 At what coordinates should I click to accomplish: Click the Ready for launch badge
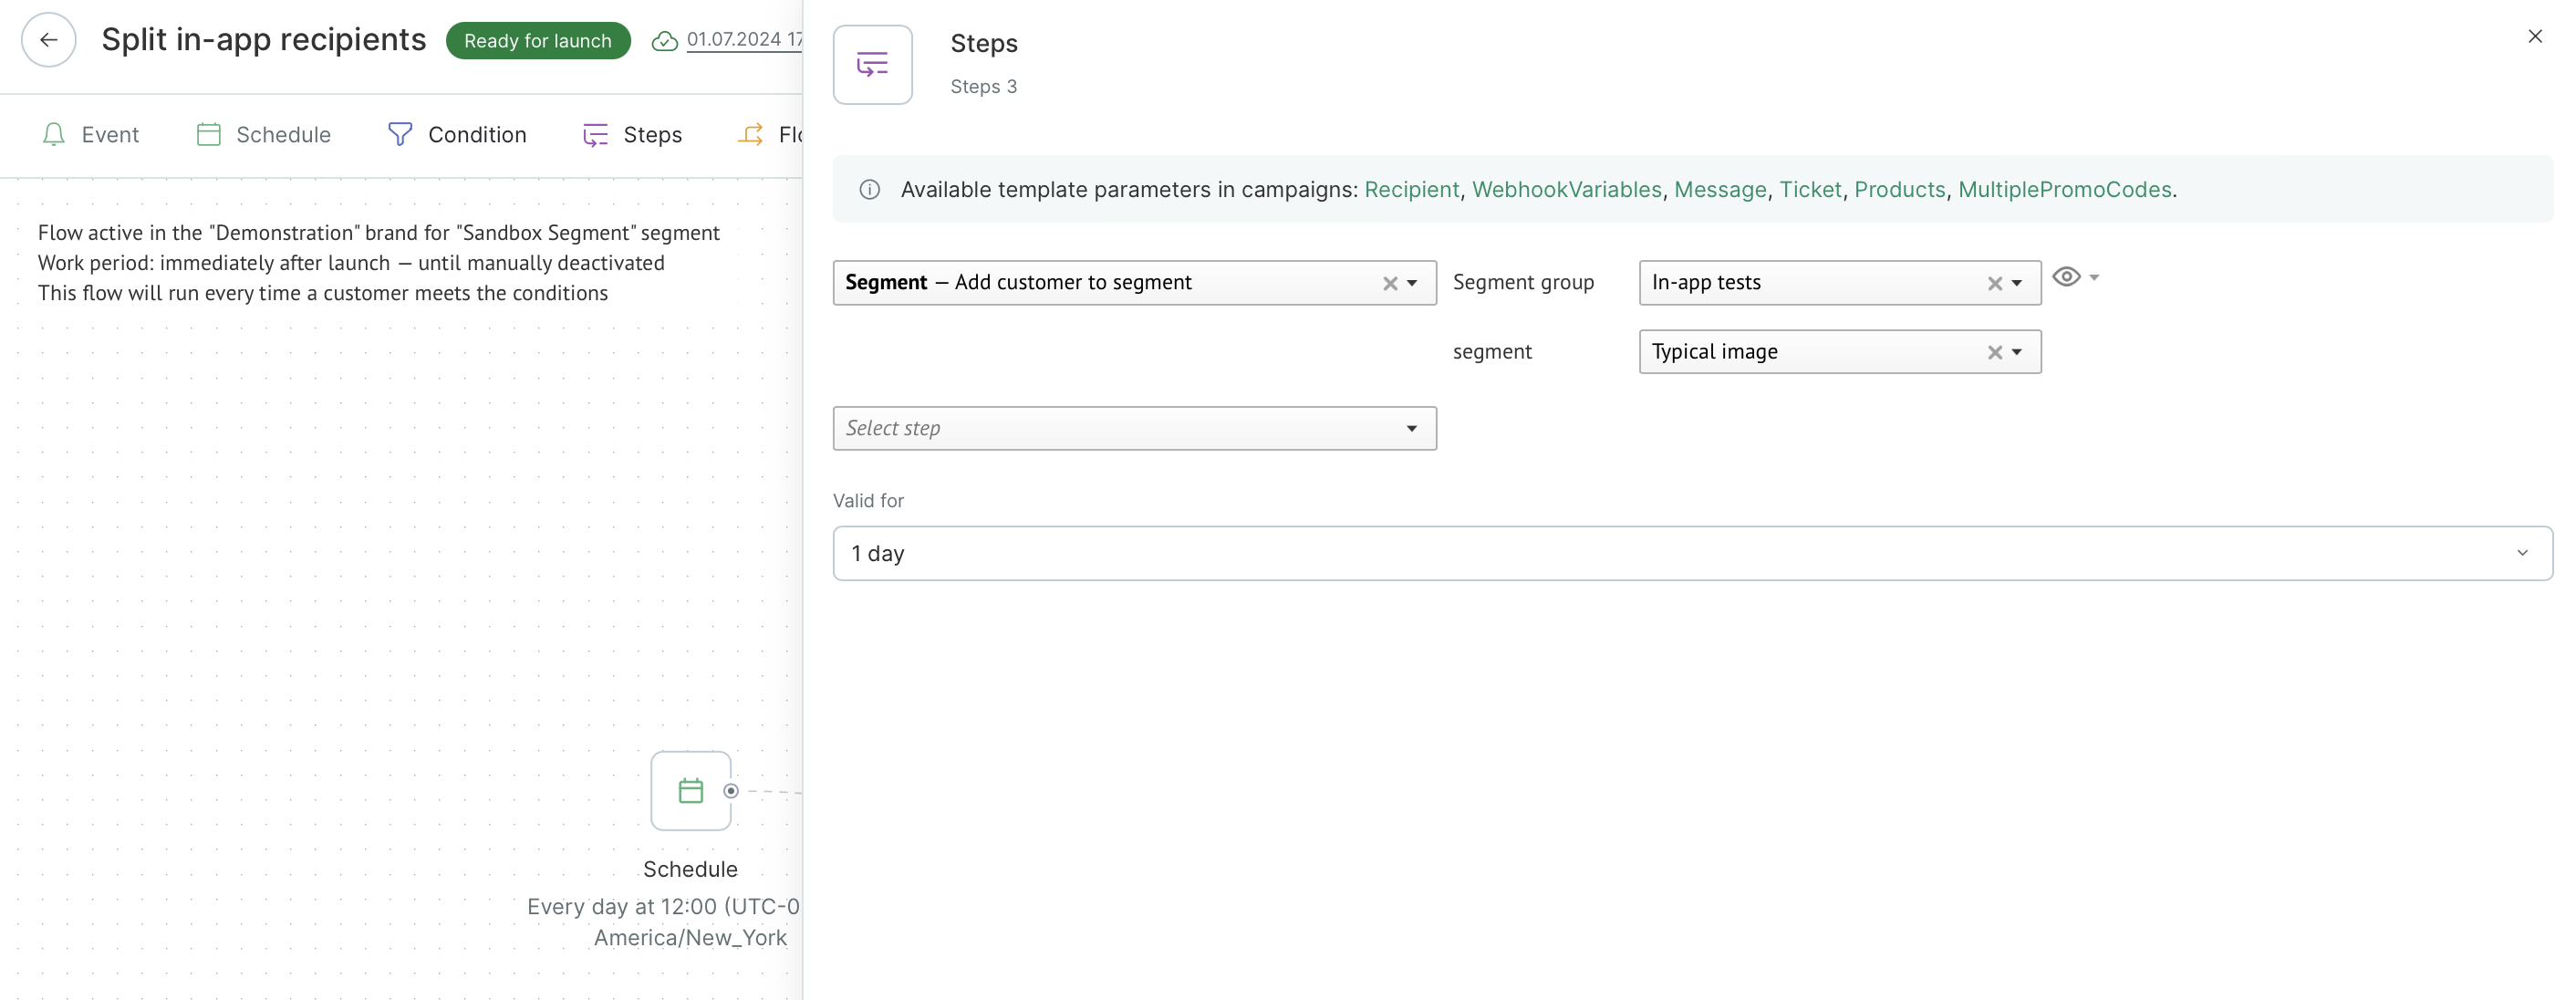tap(538, 41)
